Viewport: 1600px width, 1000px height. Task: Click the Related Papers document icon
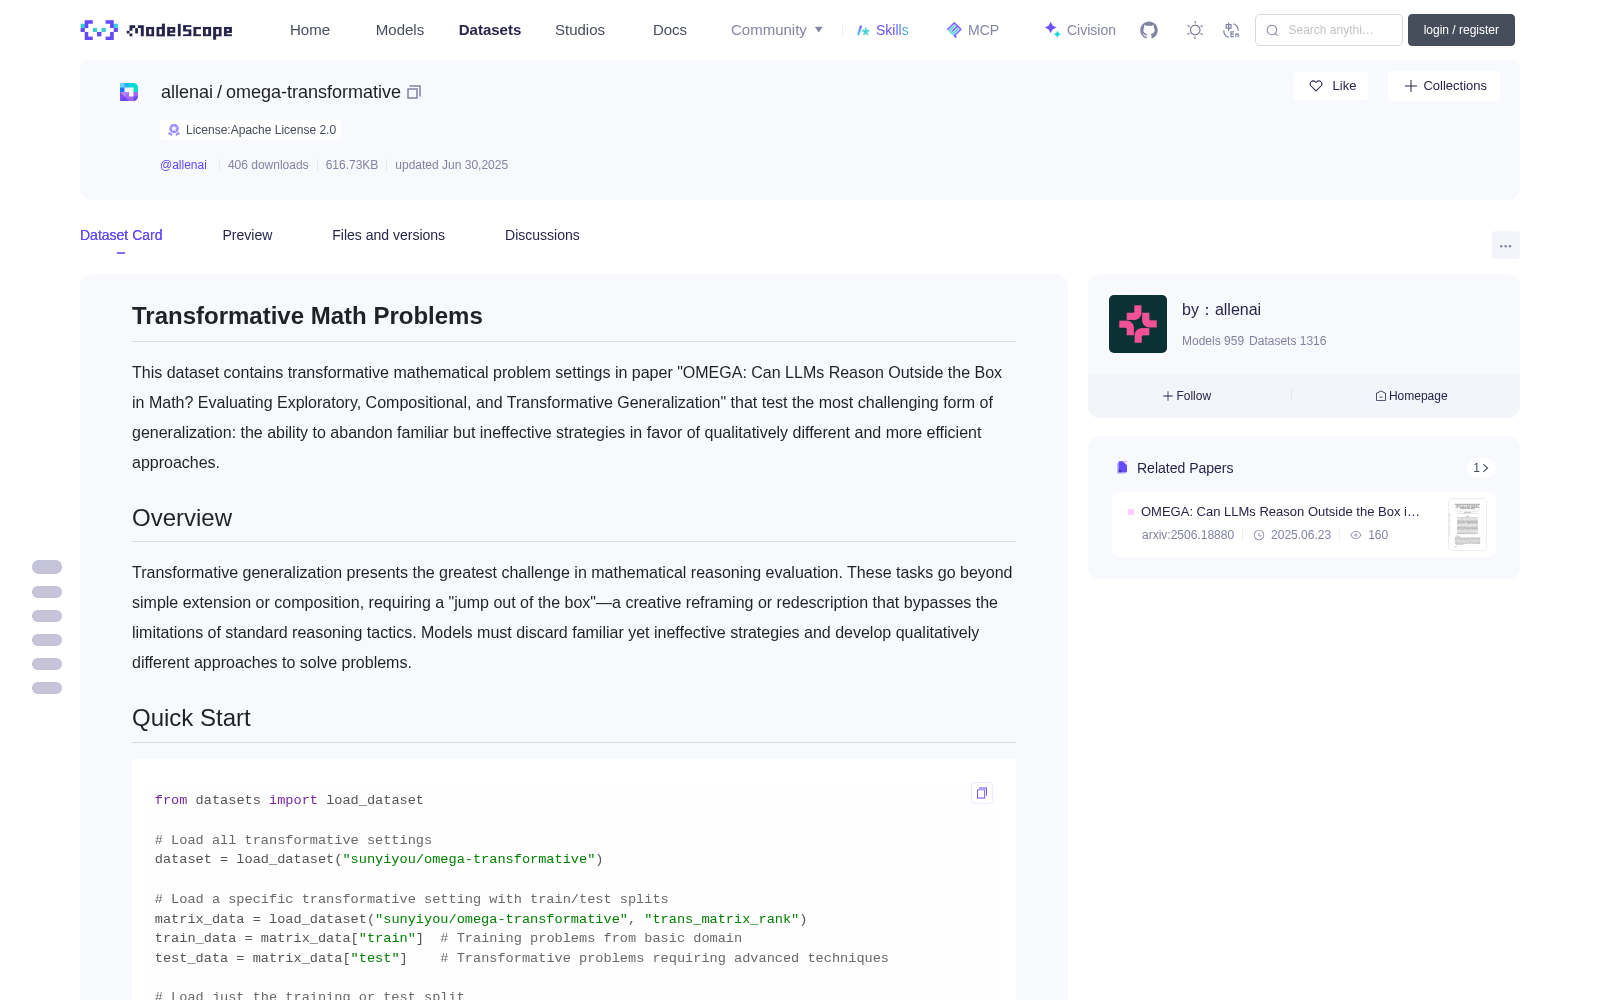pos(1122,468)
